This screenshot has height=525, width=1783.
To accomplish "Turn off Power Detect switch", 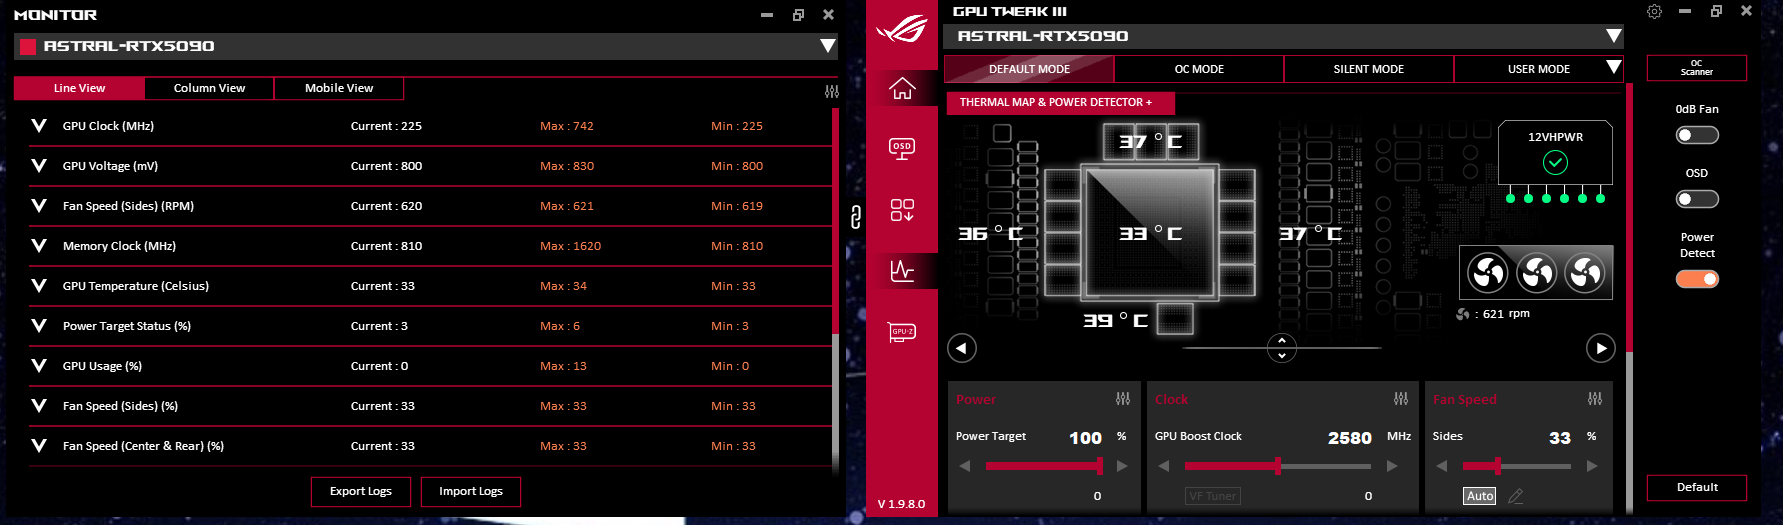I will point(1697,279).
